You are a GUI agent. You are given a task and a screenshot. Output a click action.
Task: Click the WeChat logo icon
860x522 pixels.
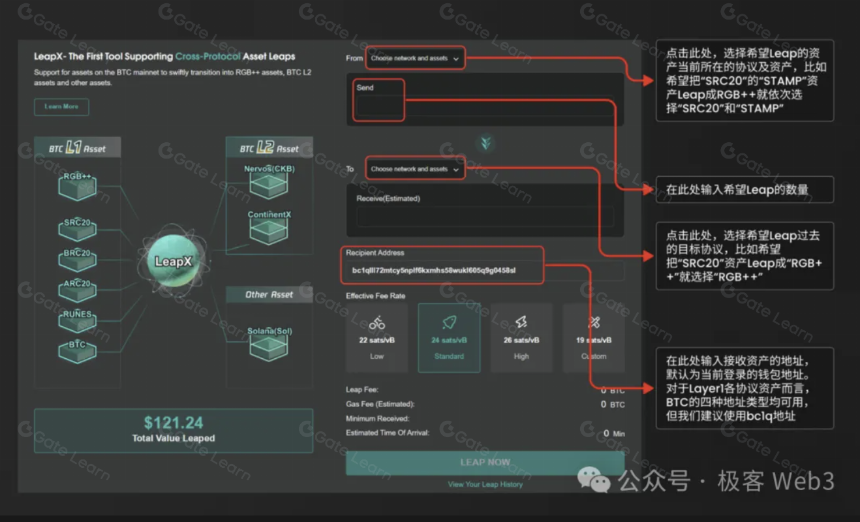pos(593,480)
